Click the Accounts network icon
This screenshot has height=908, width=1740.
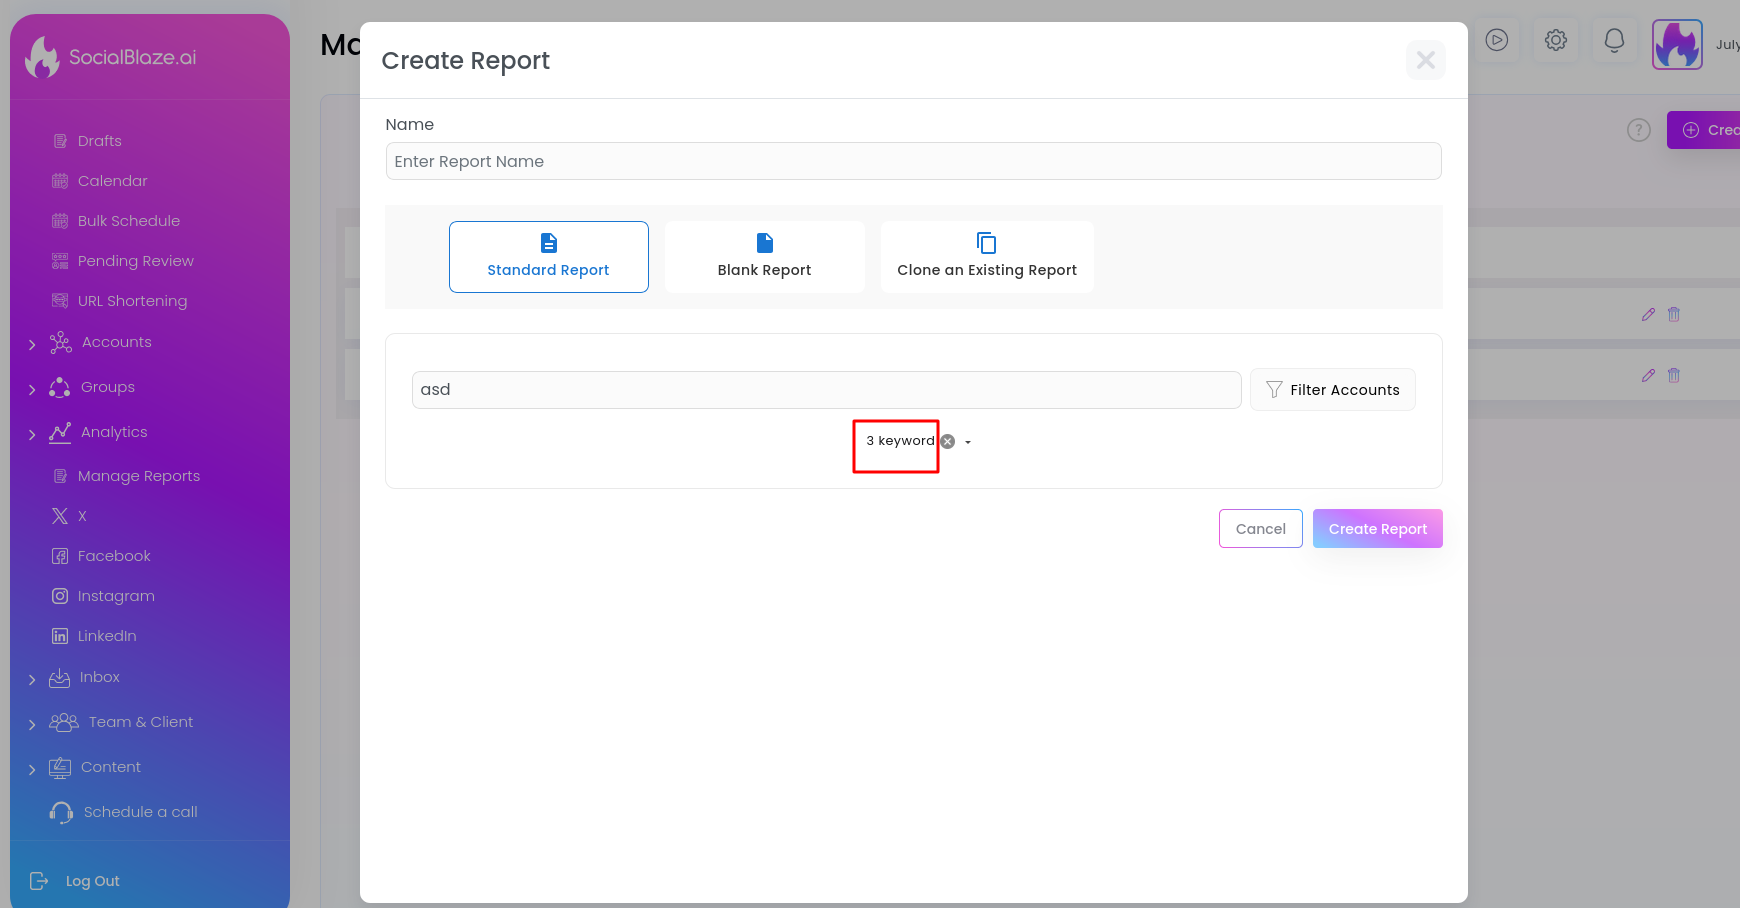[60, 342]
